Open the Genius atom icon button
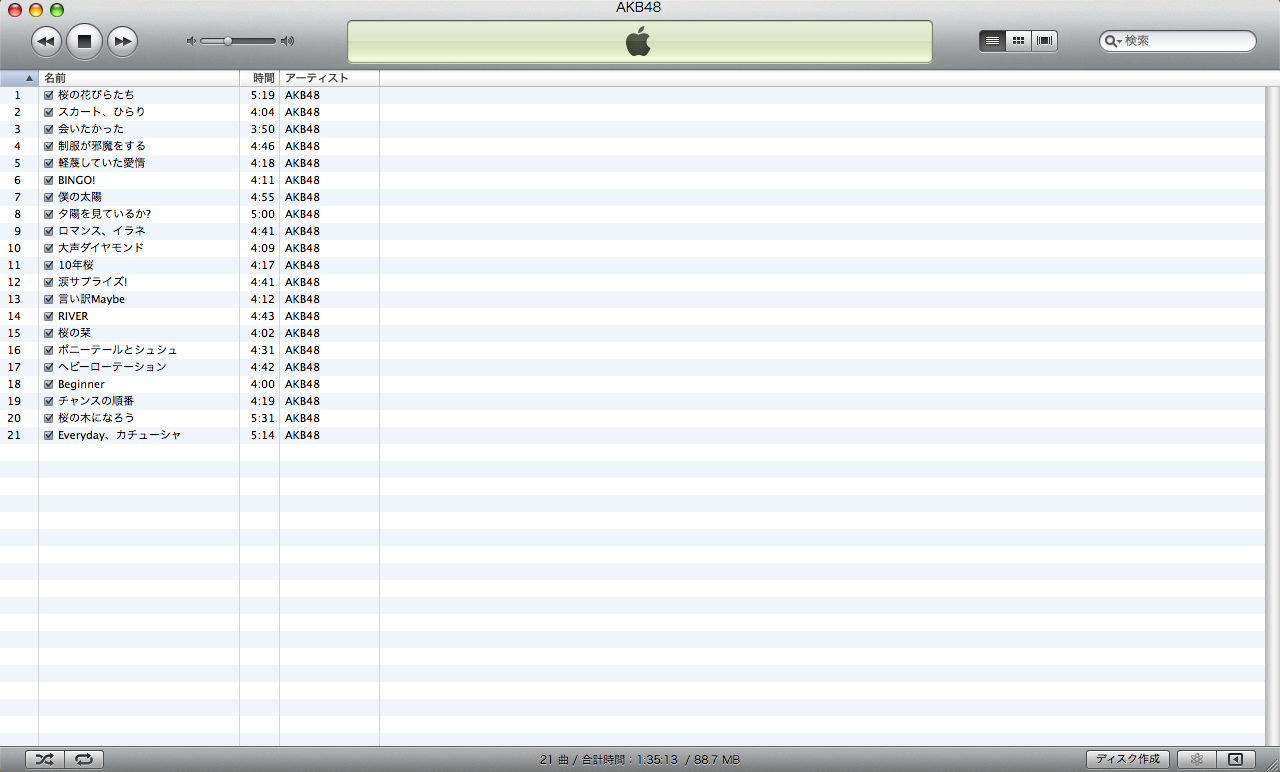This screenshot has height=772, width=1280. click(x=1196, y=760)
